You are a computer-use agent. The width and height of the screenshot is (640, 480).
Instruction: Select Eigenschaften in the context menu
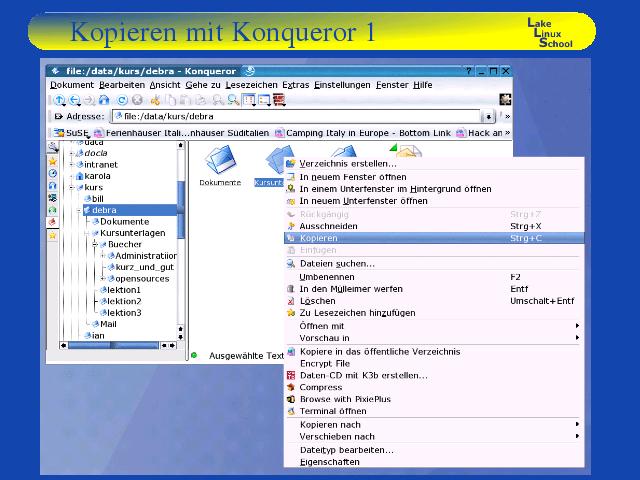tap(434, 462)
